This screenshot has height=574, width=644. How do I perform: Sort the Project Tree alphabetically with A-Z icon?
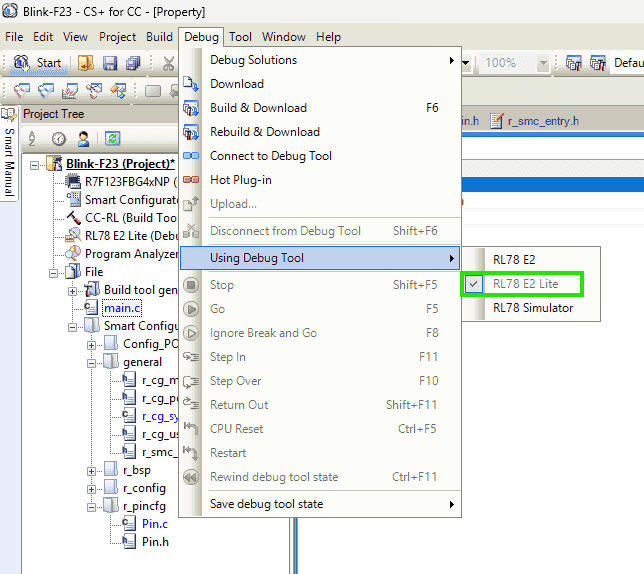[x=32, y=138]
